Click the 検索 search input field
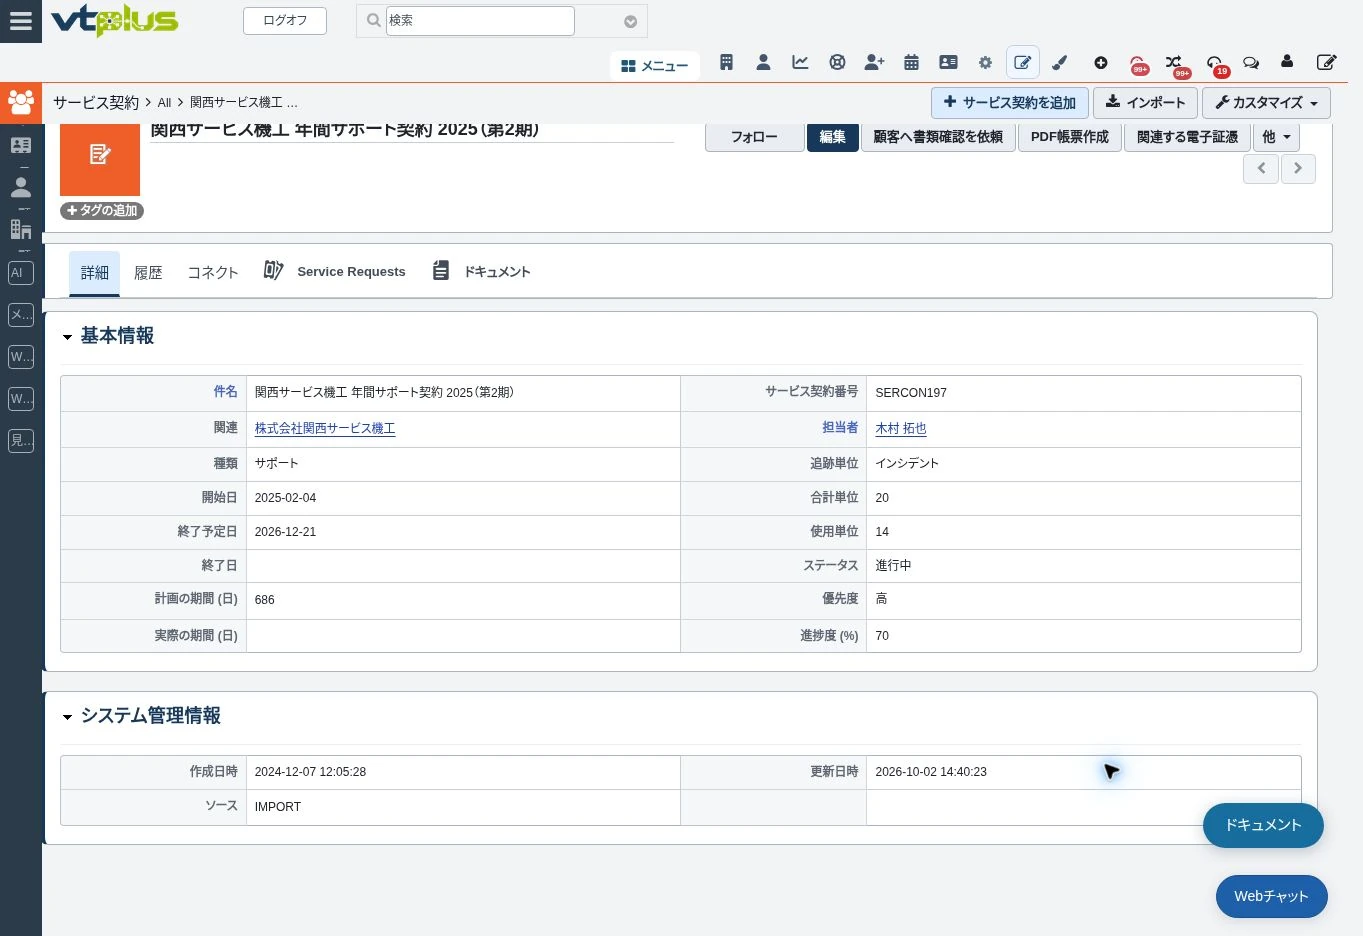 pos(480,21)
